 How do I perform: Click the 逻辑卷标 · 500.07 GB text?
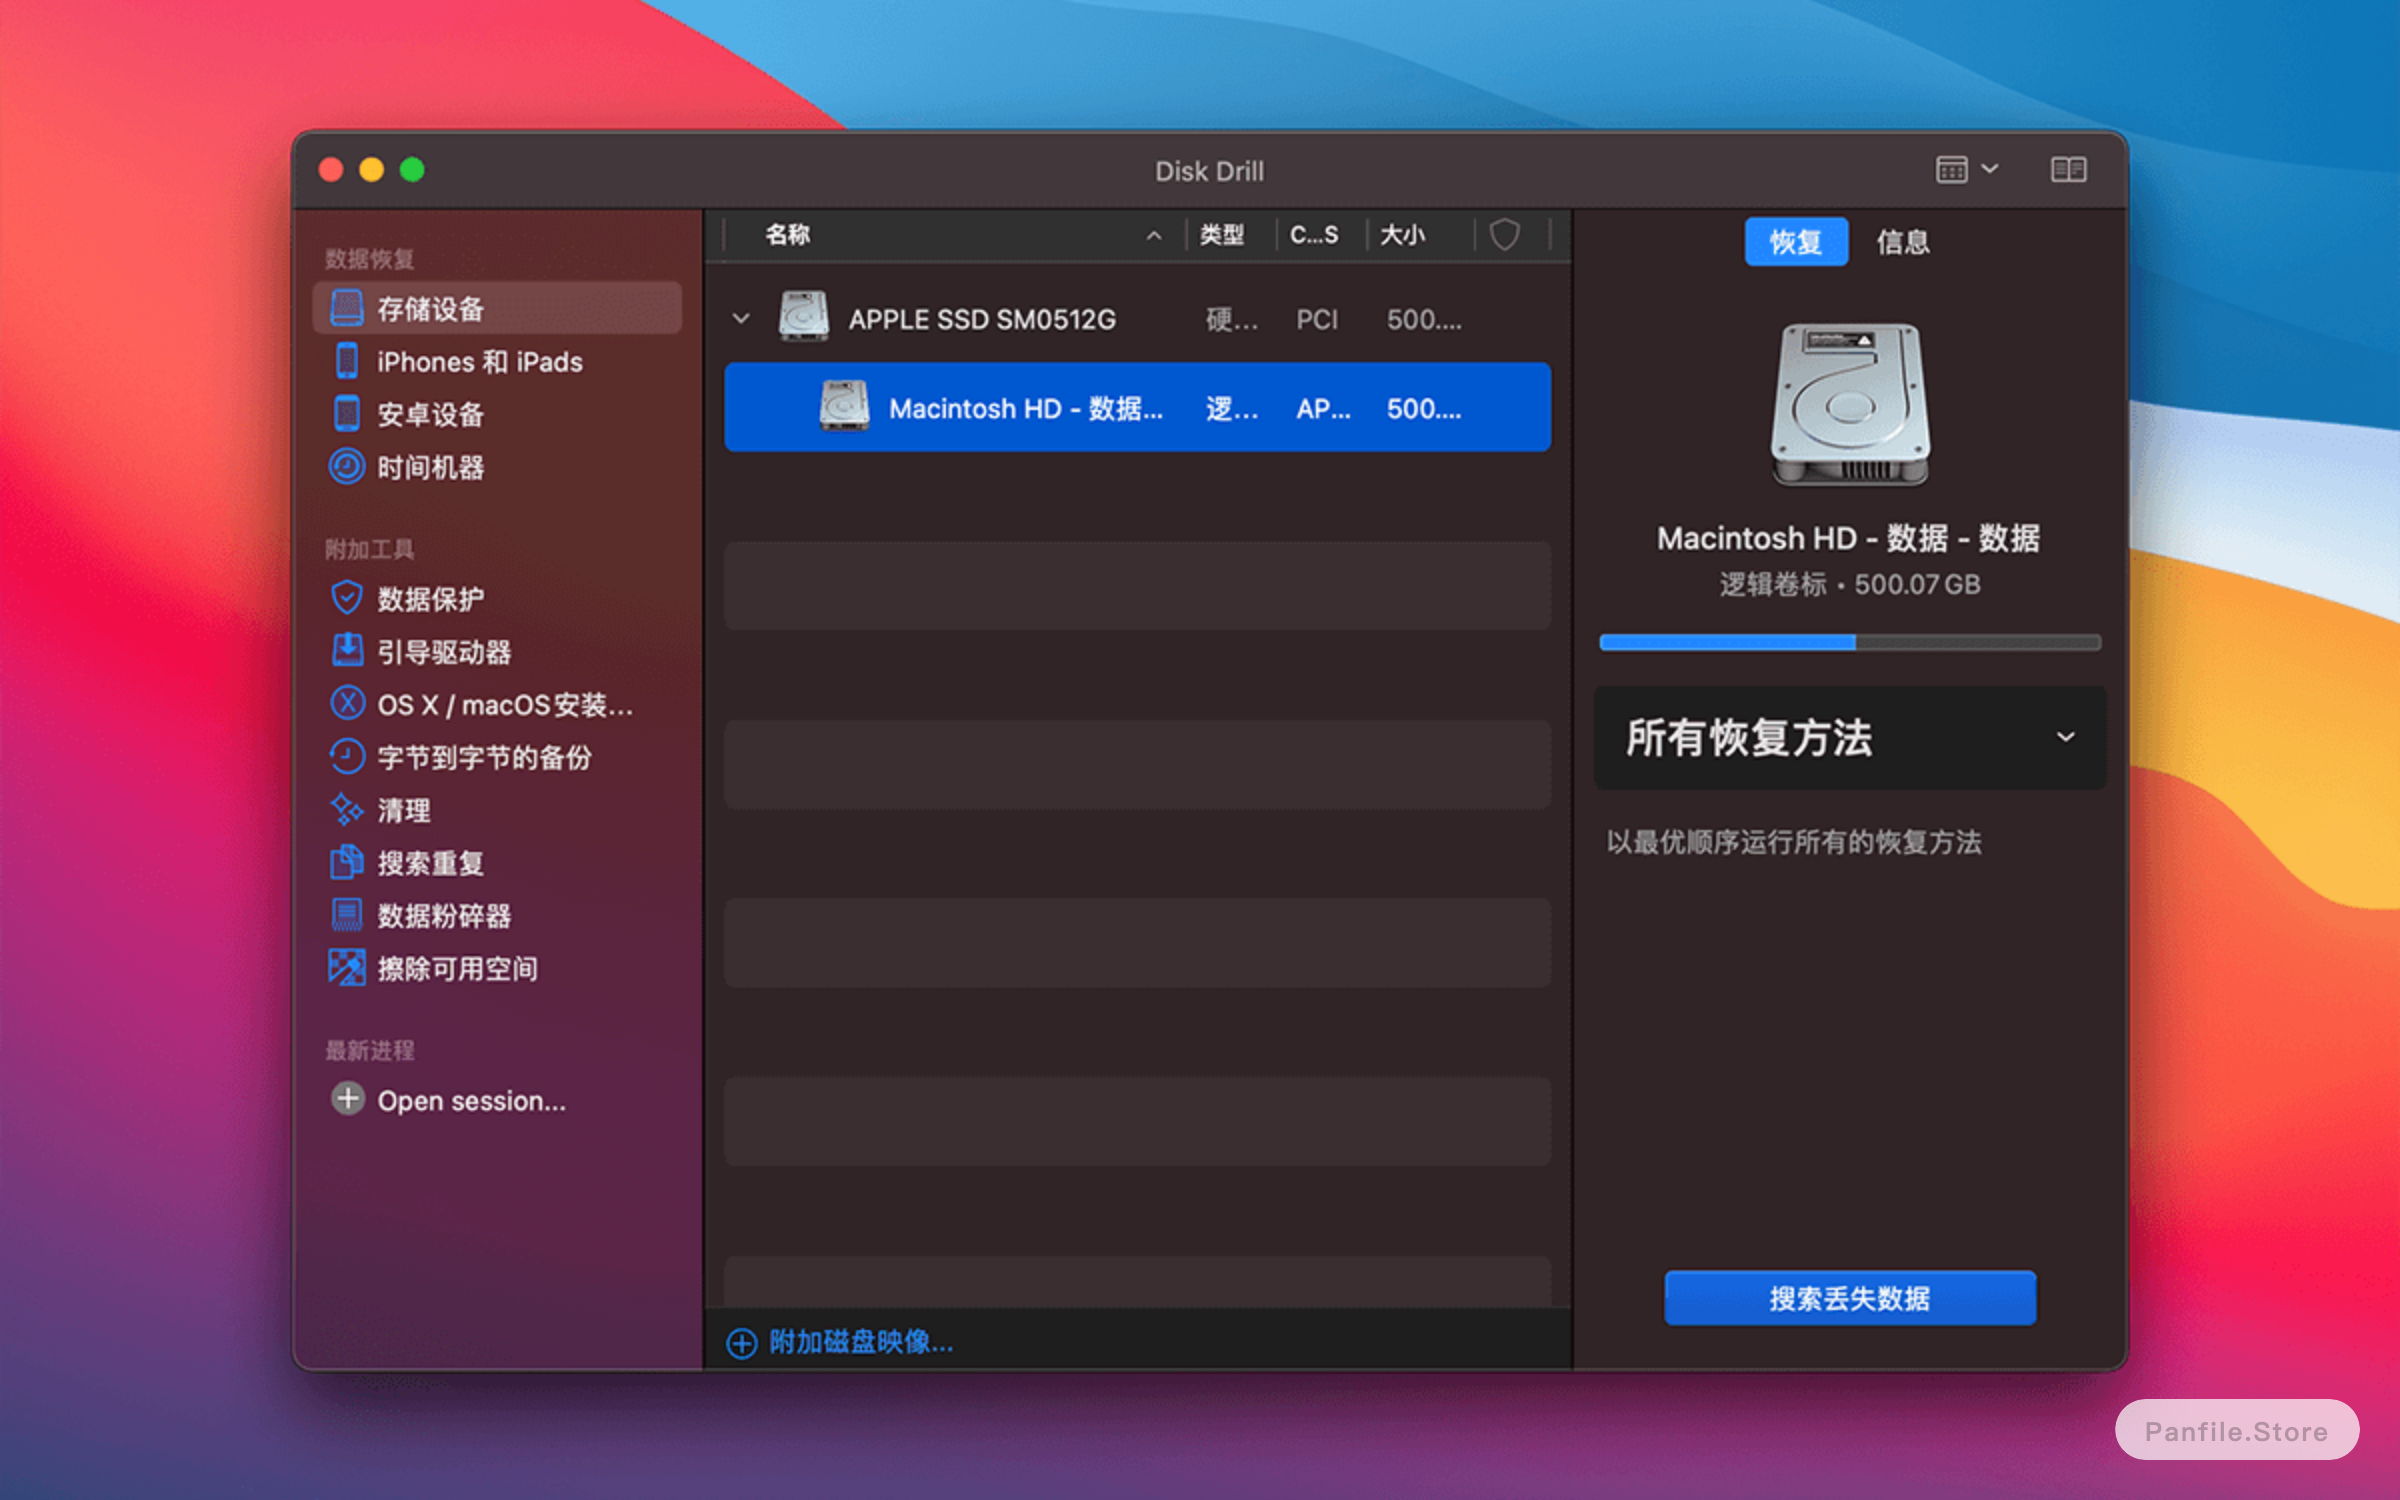pyautogui.click(x=1850, y=584)
